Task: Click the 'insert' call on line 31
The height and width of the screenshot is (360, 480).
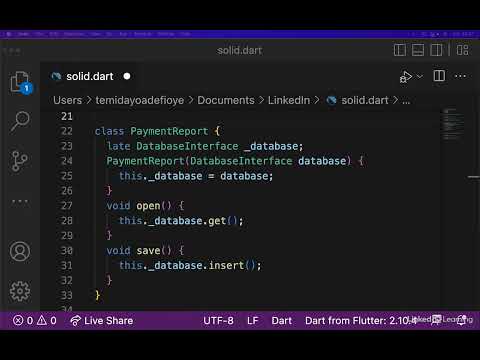Action: coord(226,265)
